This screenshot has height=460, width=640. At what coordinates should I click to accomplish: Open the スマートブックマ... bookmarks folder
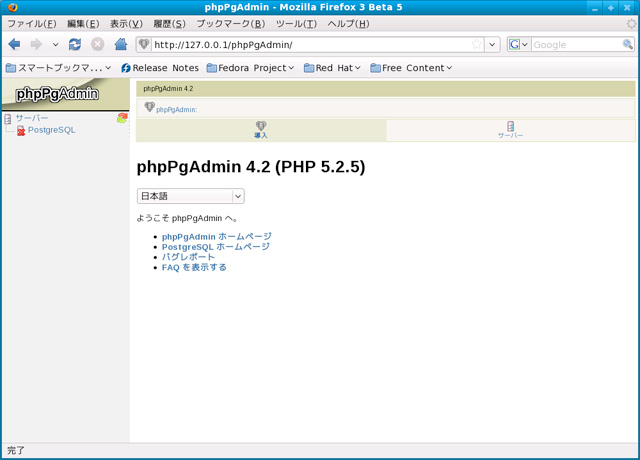58,68
